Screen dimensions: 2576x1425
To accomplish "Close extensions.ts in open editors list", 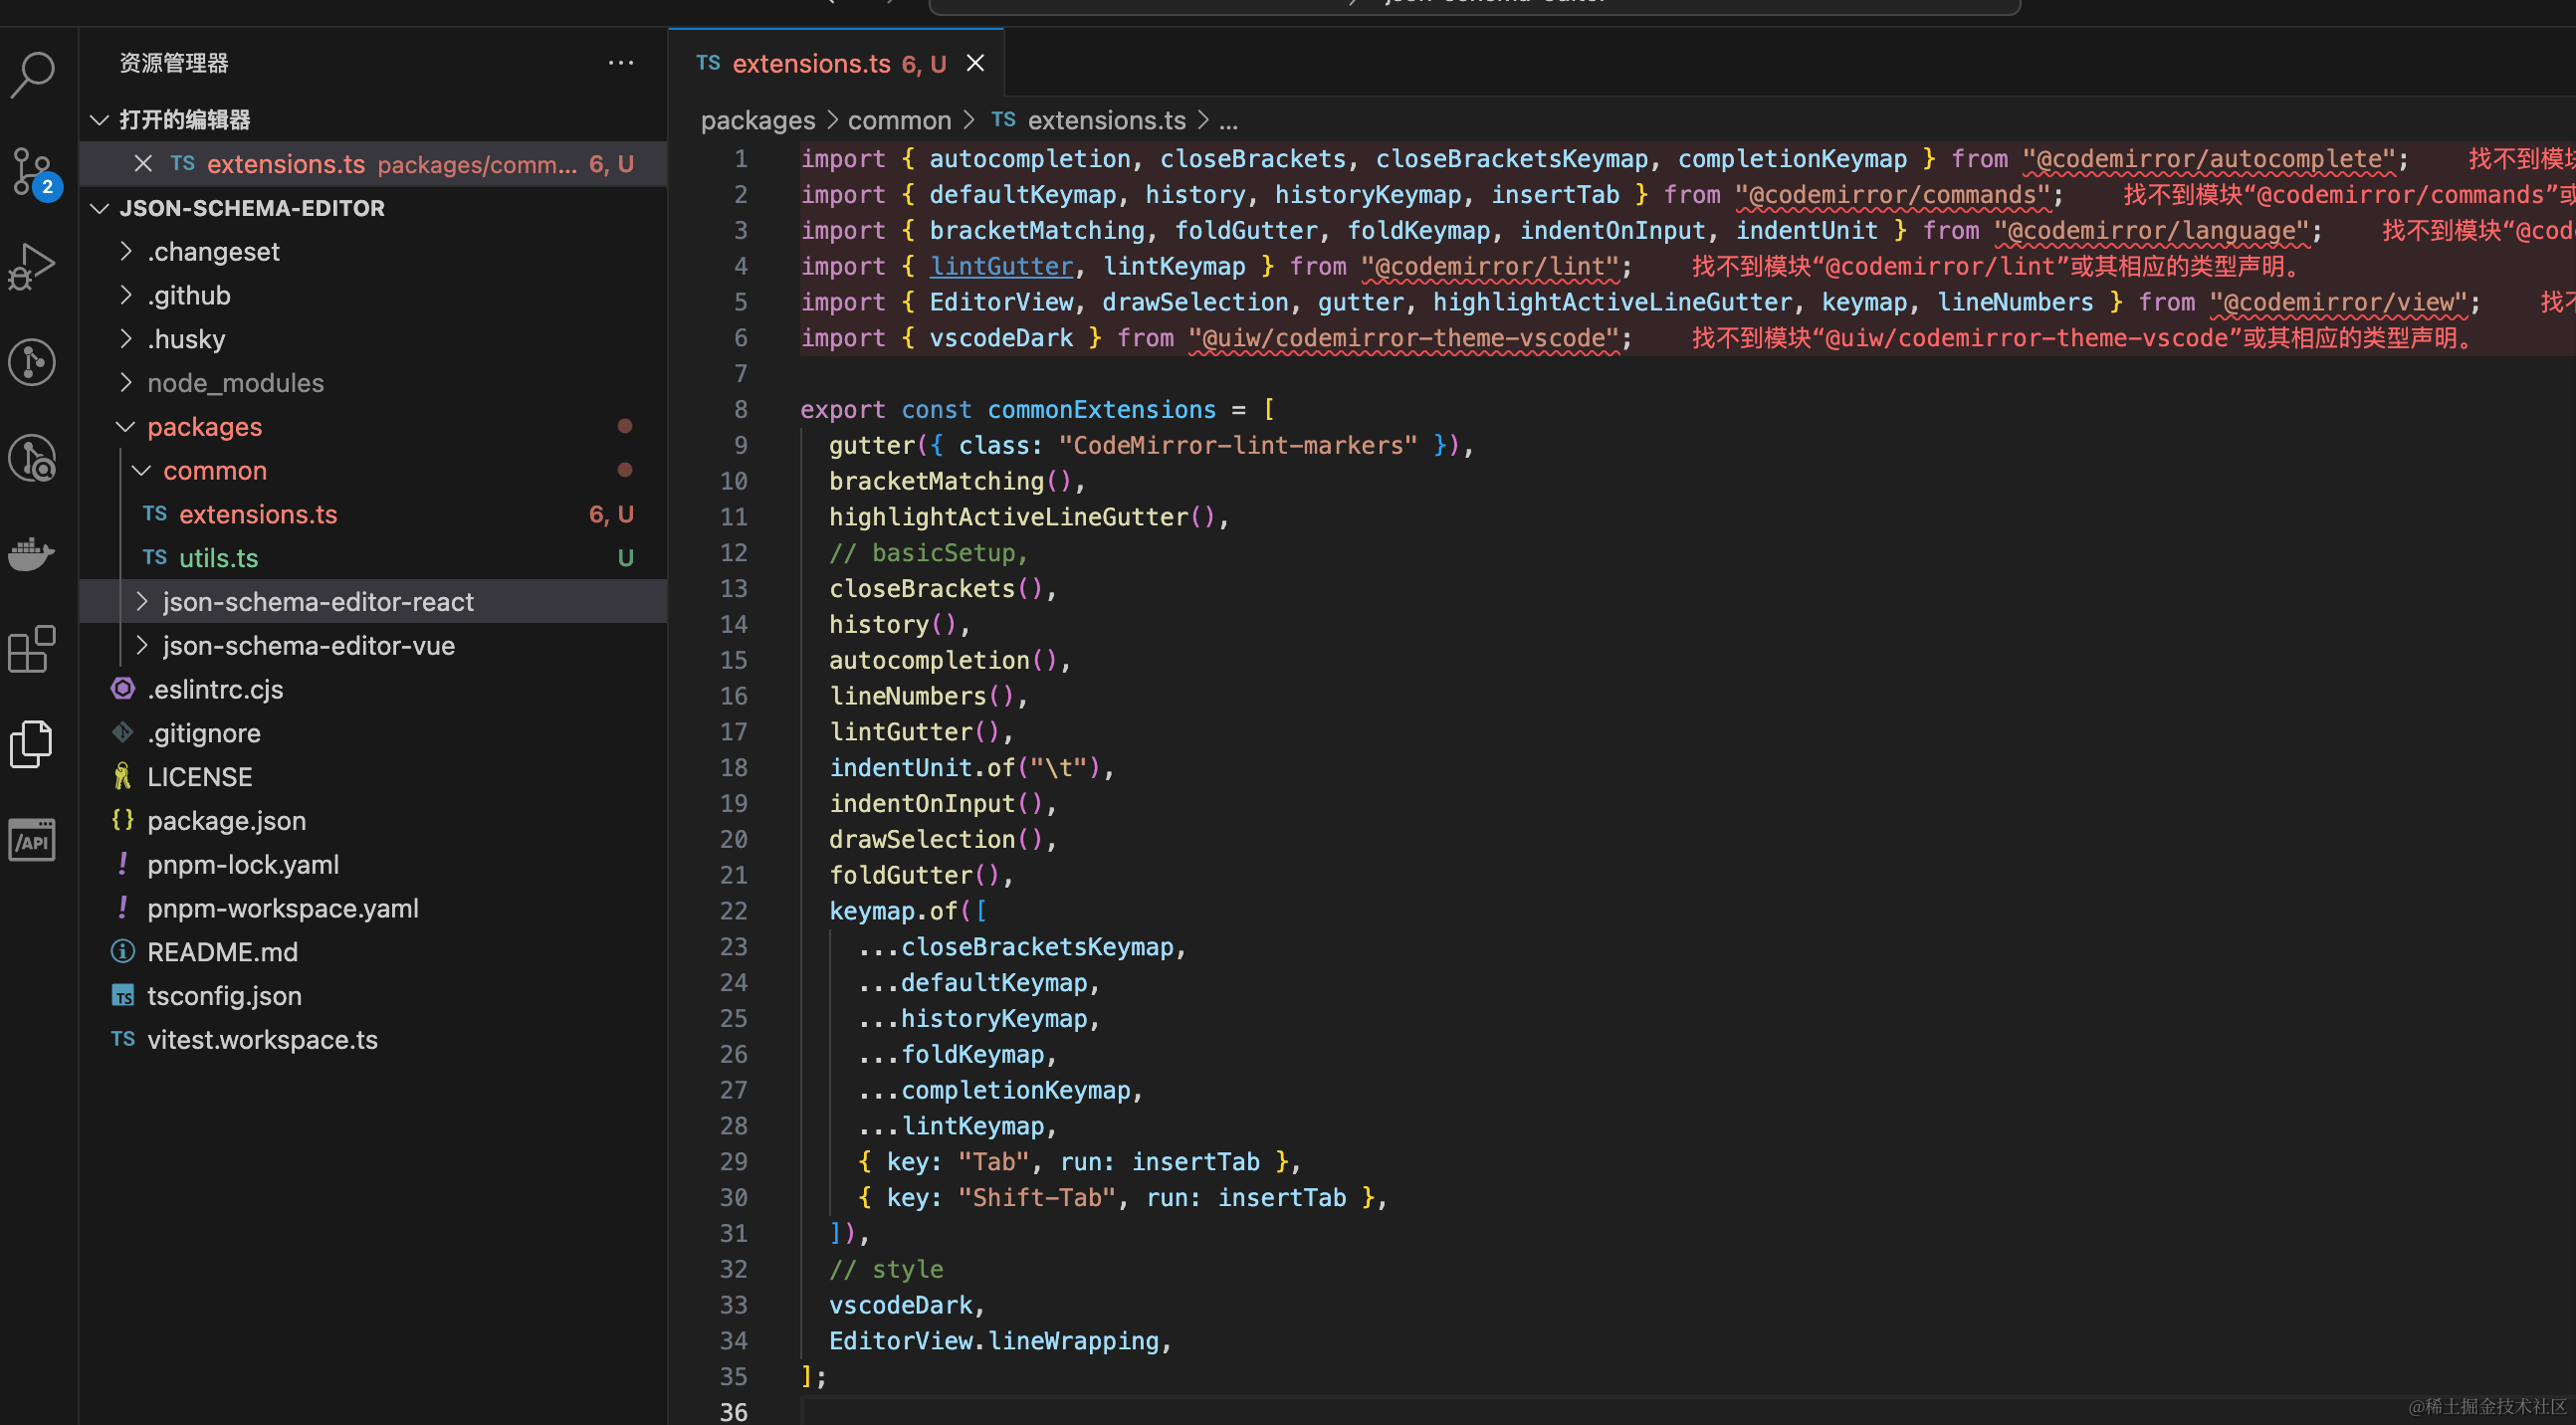I will 143,163.
